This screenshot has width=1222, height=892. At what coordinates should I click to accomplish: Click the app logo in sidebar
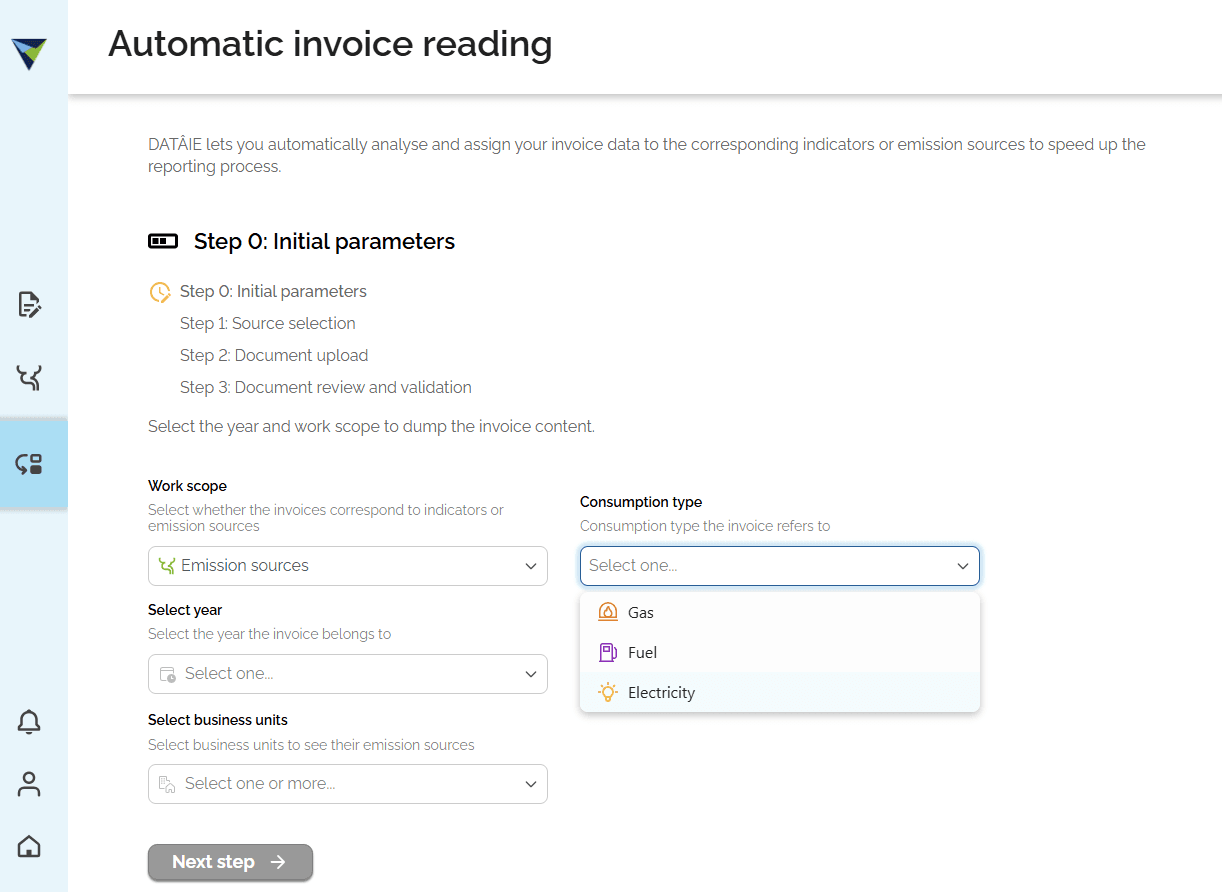(29, 53)
